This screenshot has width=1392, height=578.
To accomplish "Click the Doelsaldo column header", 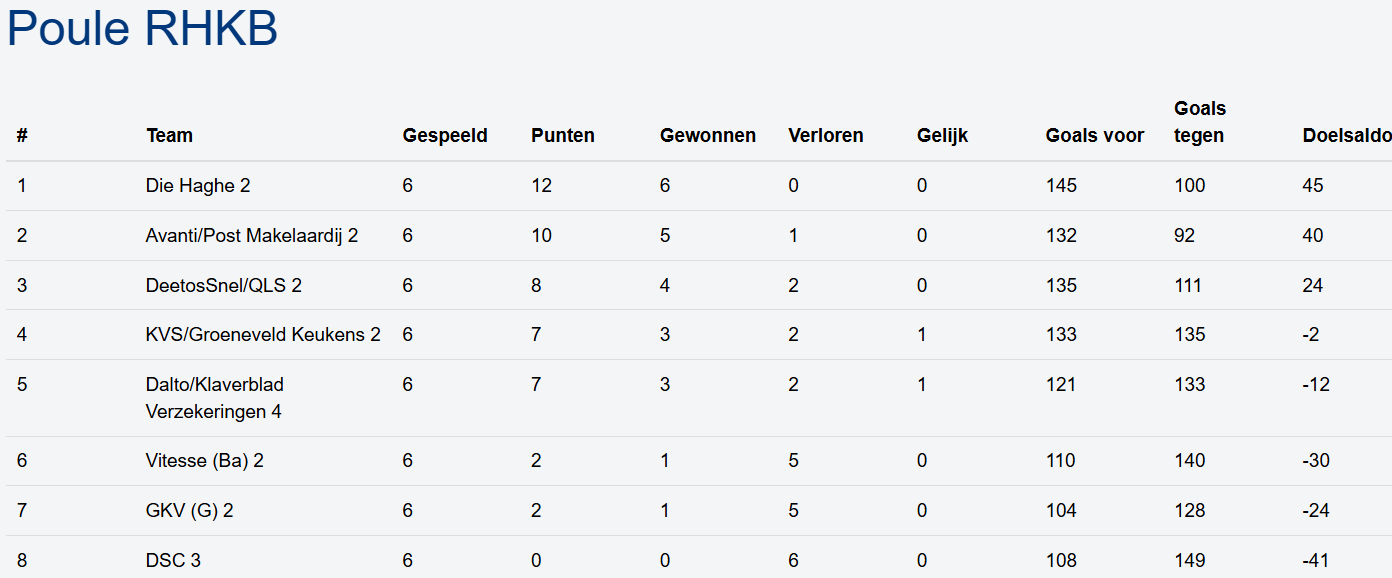I will (1346, 135).
